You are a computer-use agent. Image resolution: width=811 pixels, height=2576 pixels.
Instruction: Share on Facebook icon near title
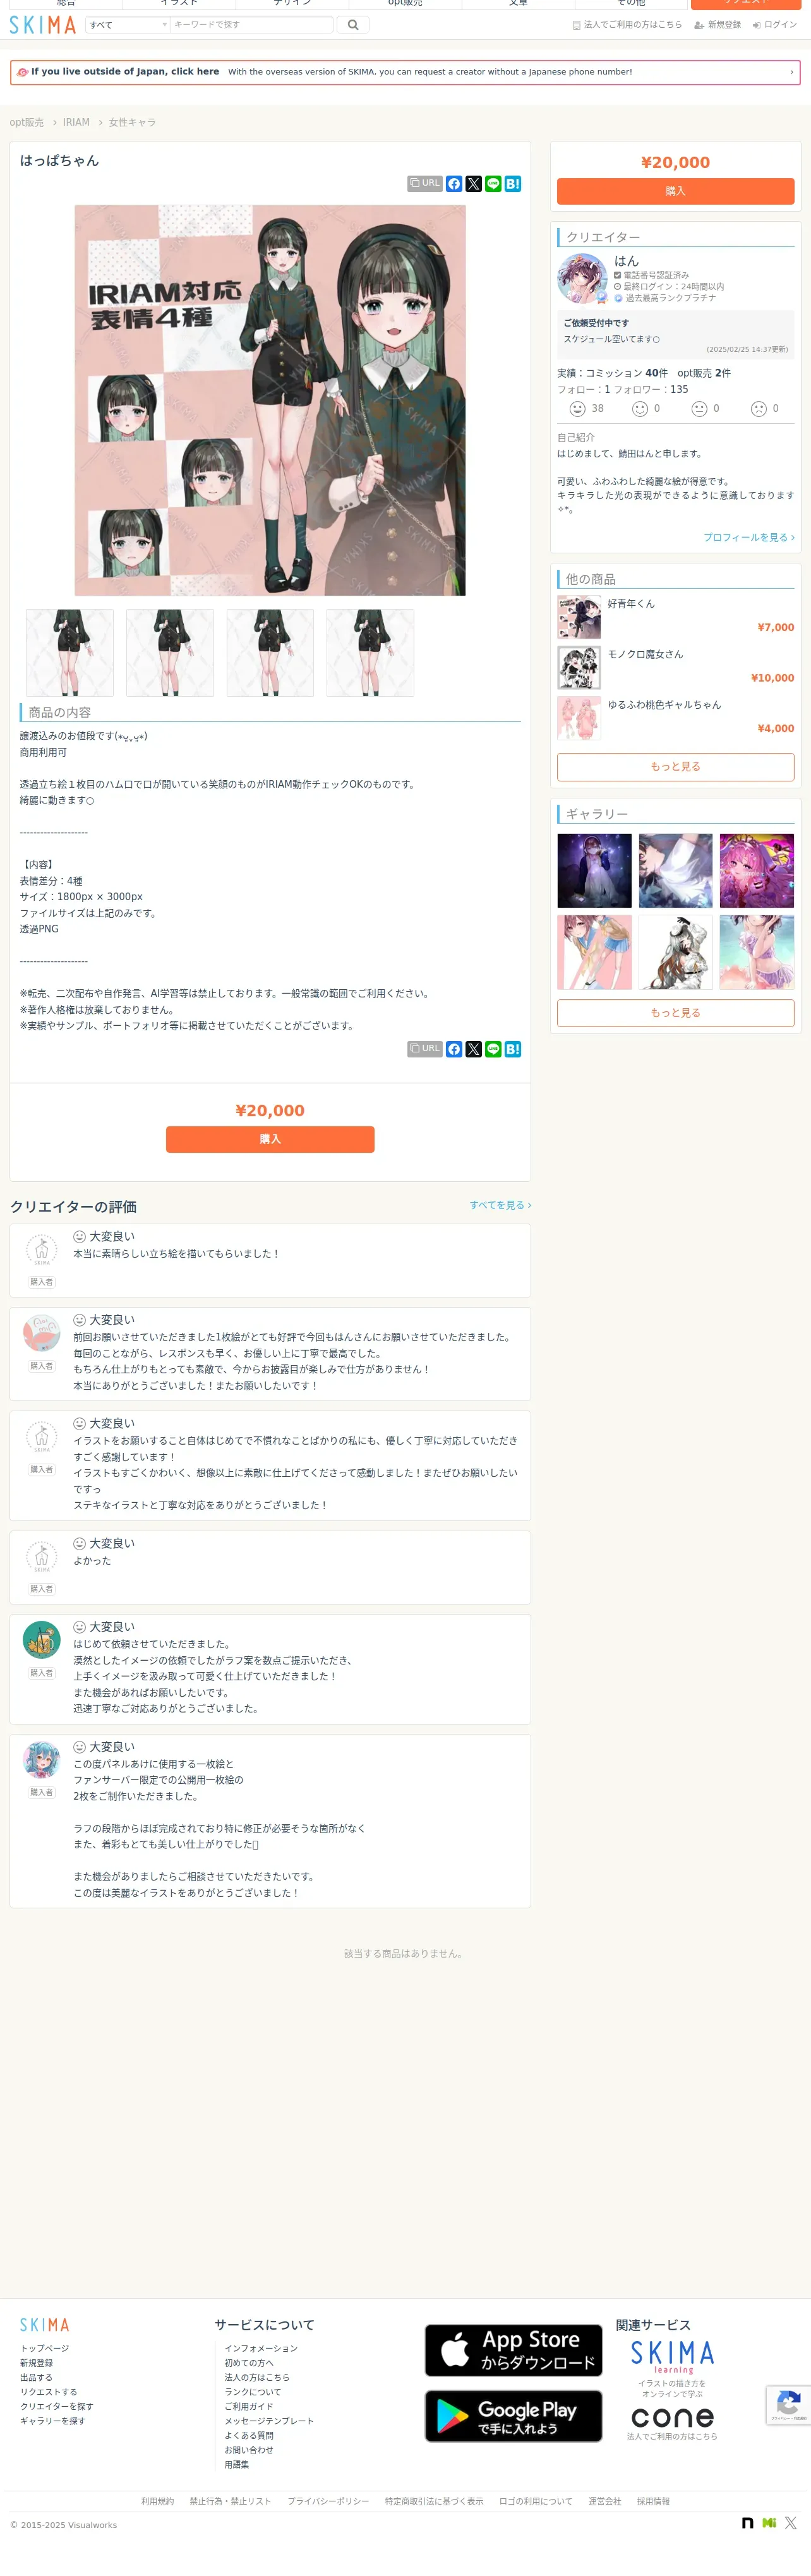tap(454, 184)
